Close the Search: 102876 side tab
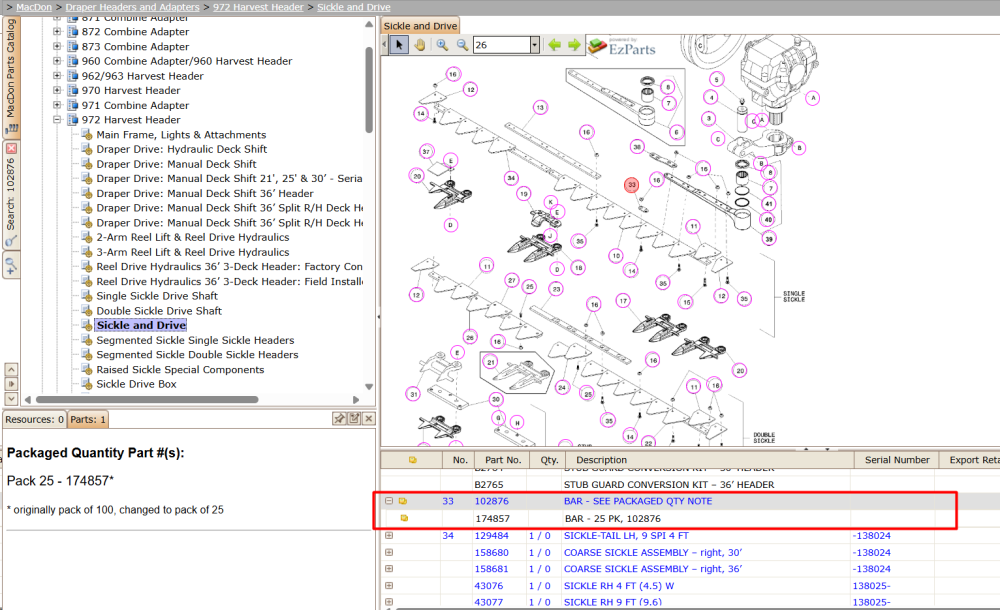Viewport: 1000px width, 610px height. [x=11, y=148]
